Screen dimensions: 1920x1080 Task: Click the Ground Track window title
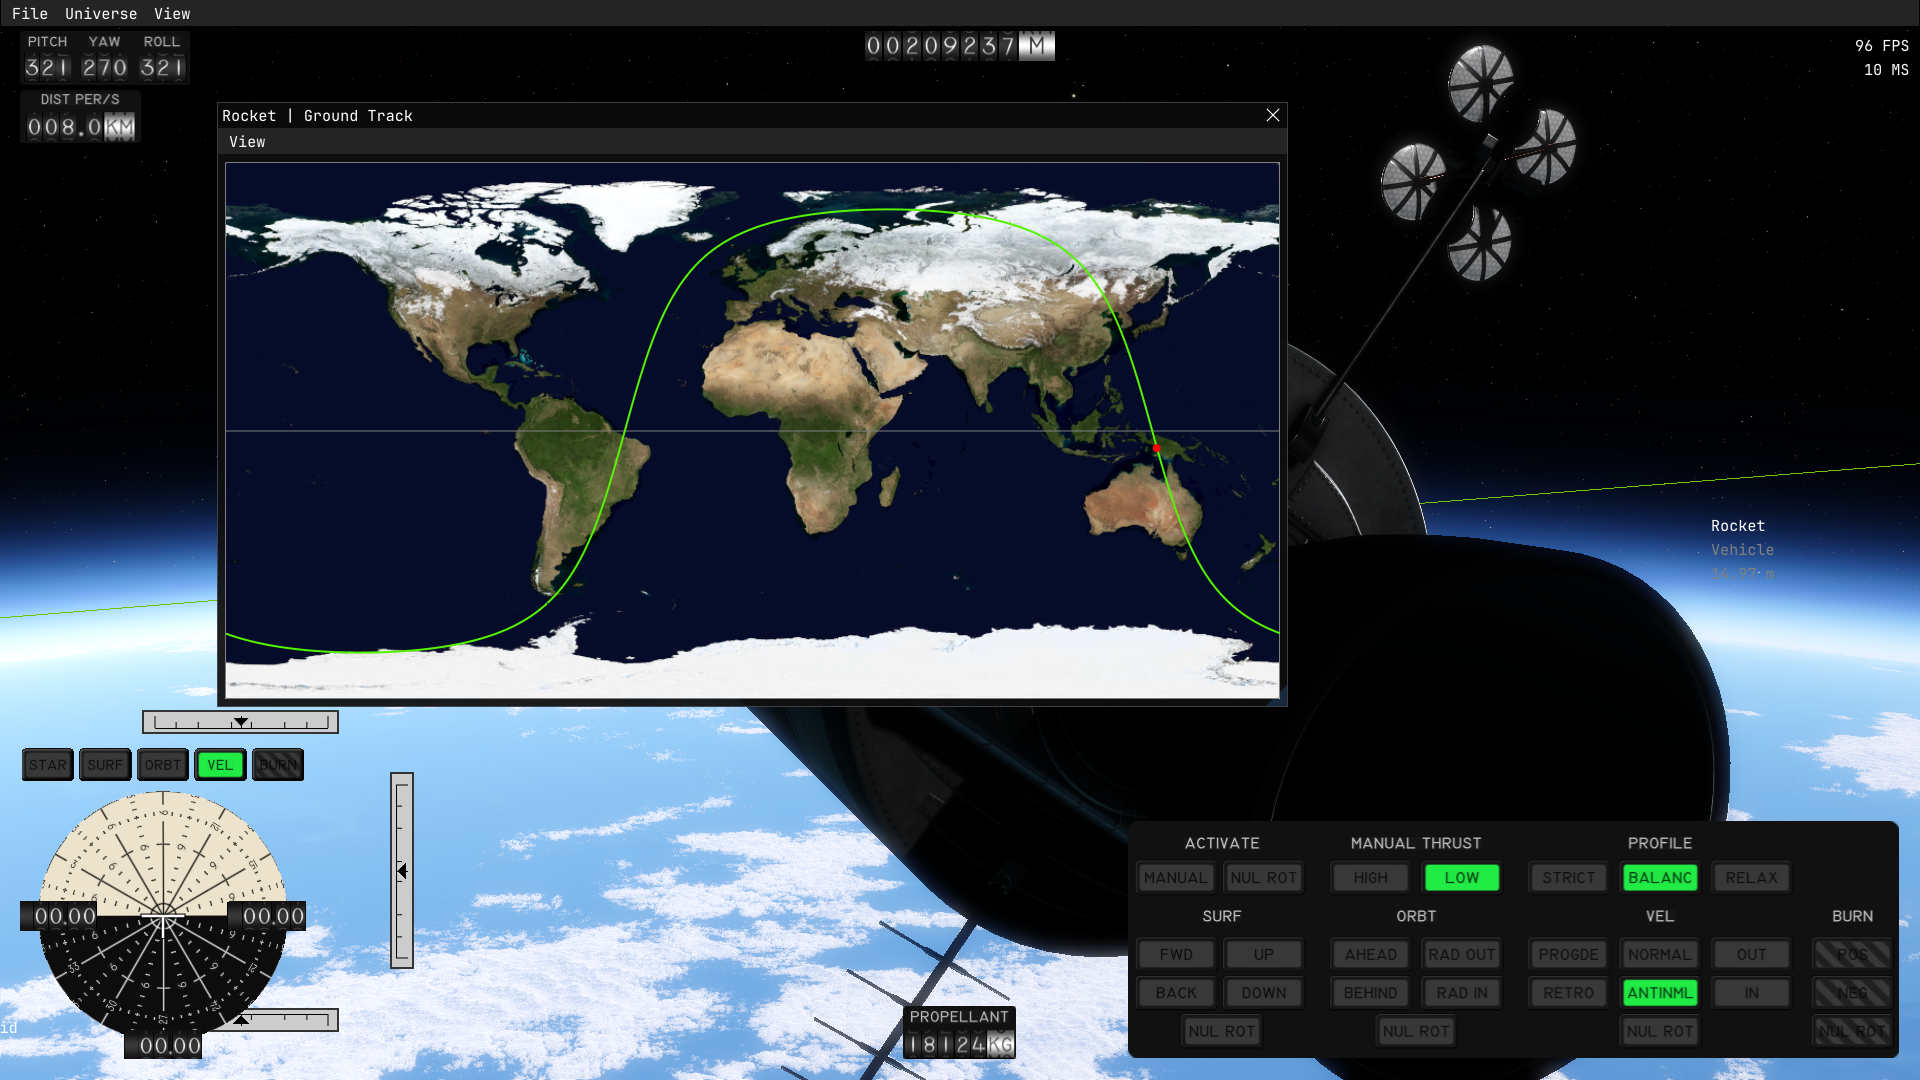tap(317, 116)
